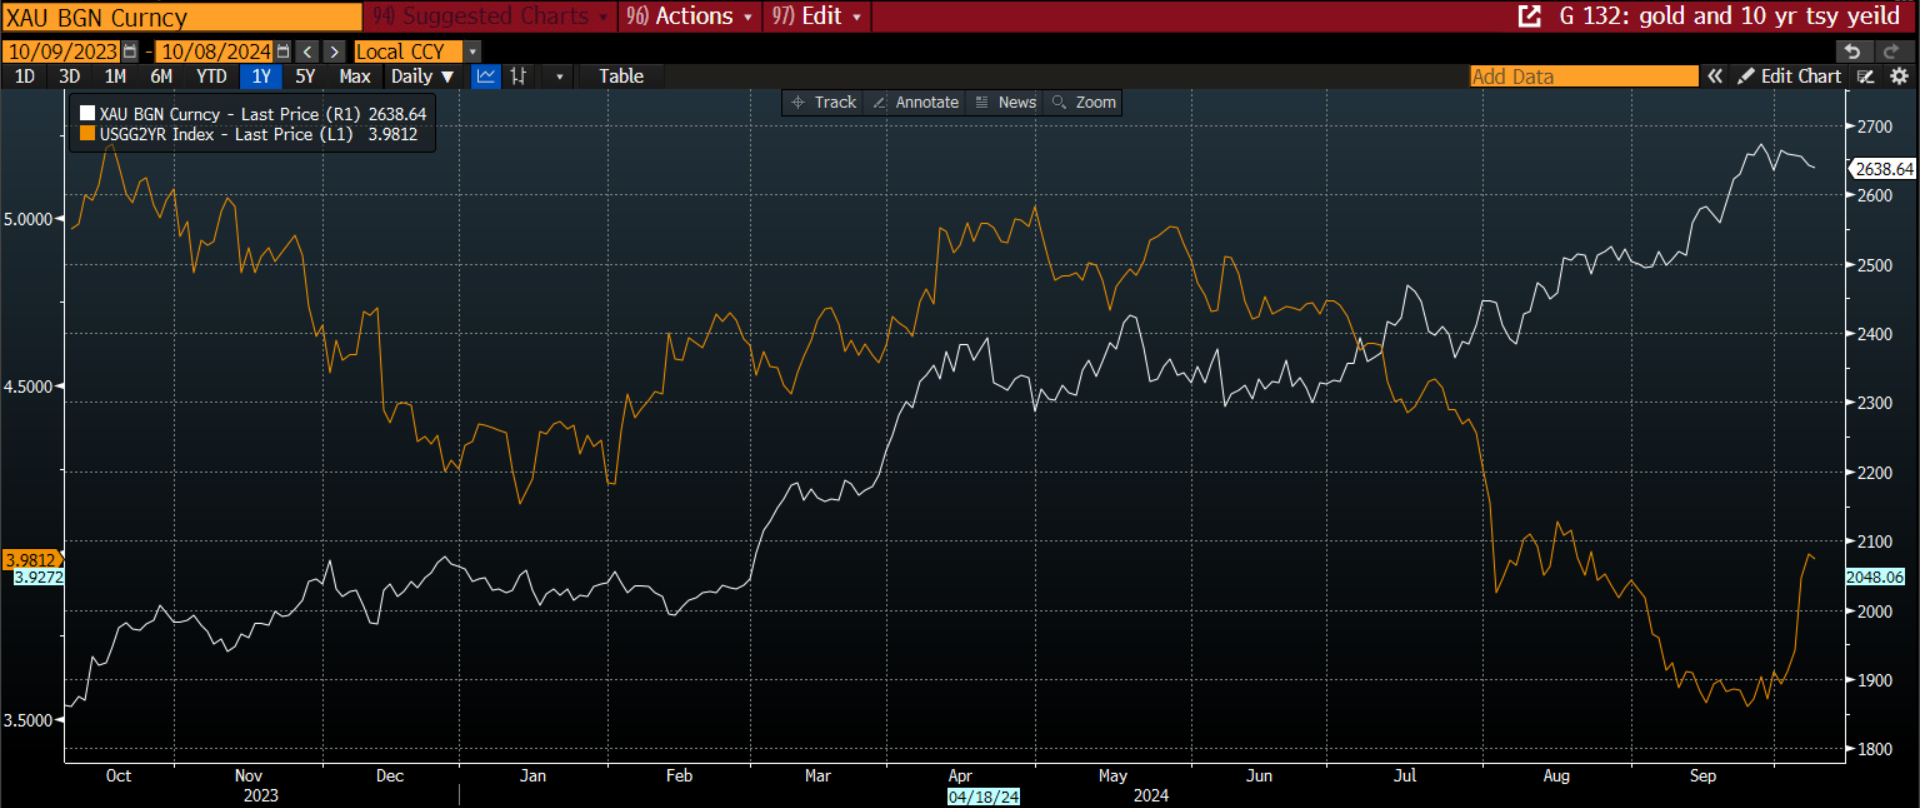Expand the Local CCY currency dropdown
Image resolution: width=1920 pixels, height=808 pixels.
(473, 51)
